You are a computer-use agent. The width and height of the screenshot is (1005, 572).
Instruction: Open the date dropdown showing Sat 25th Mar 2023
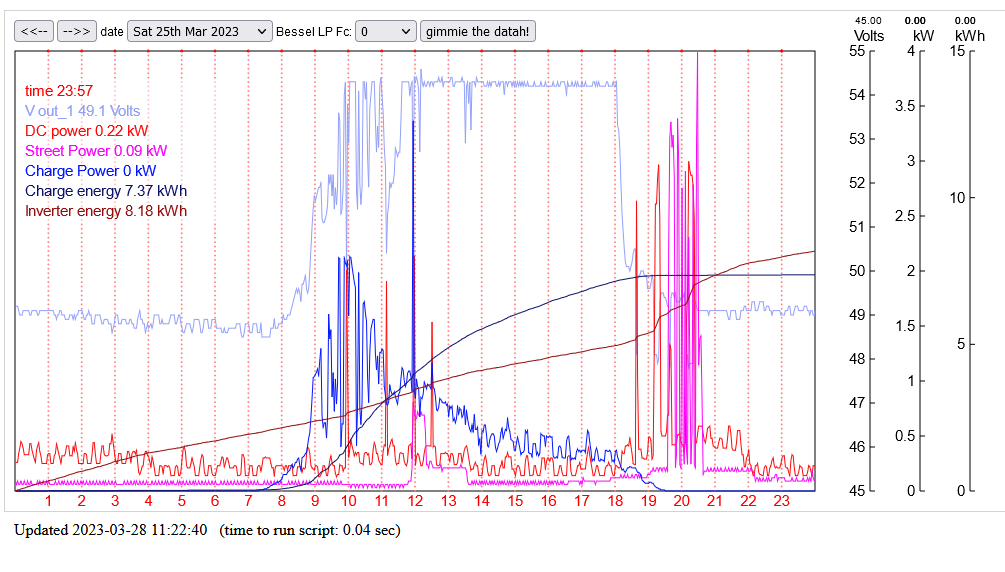click(200, 31)
